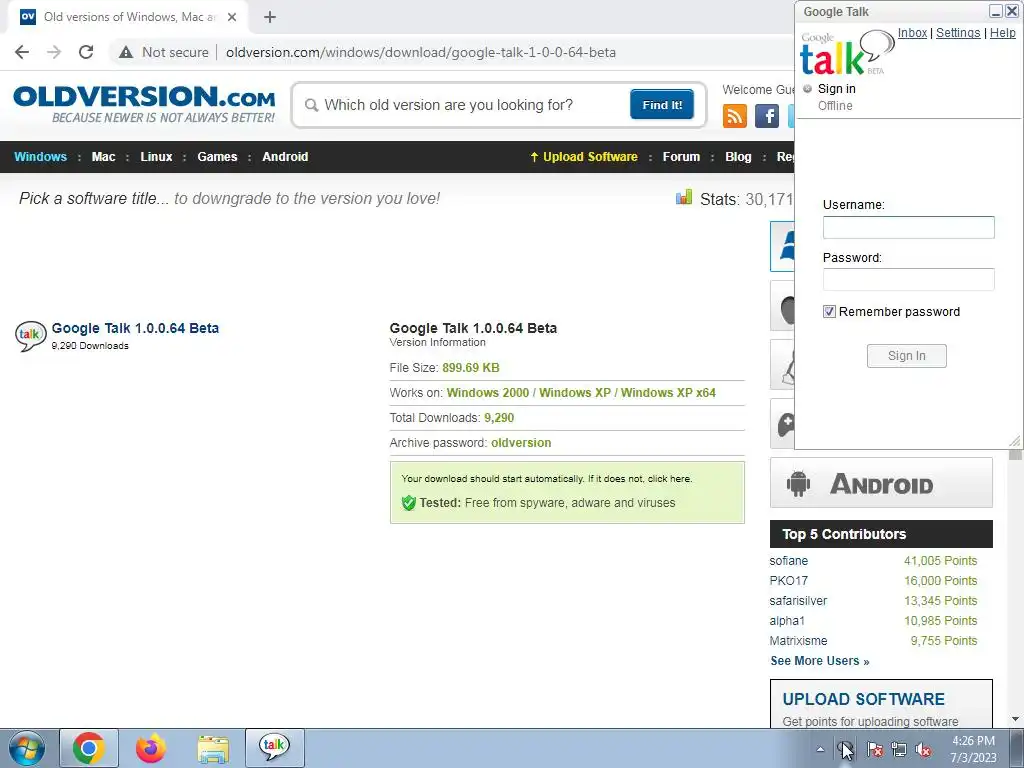Click the Windows 2000 compatibility link

pyautogui.click(x=488, y=393)
